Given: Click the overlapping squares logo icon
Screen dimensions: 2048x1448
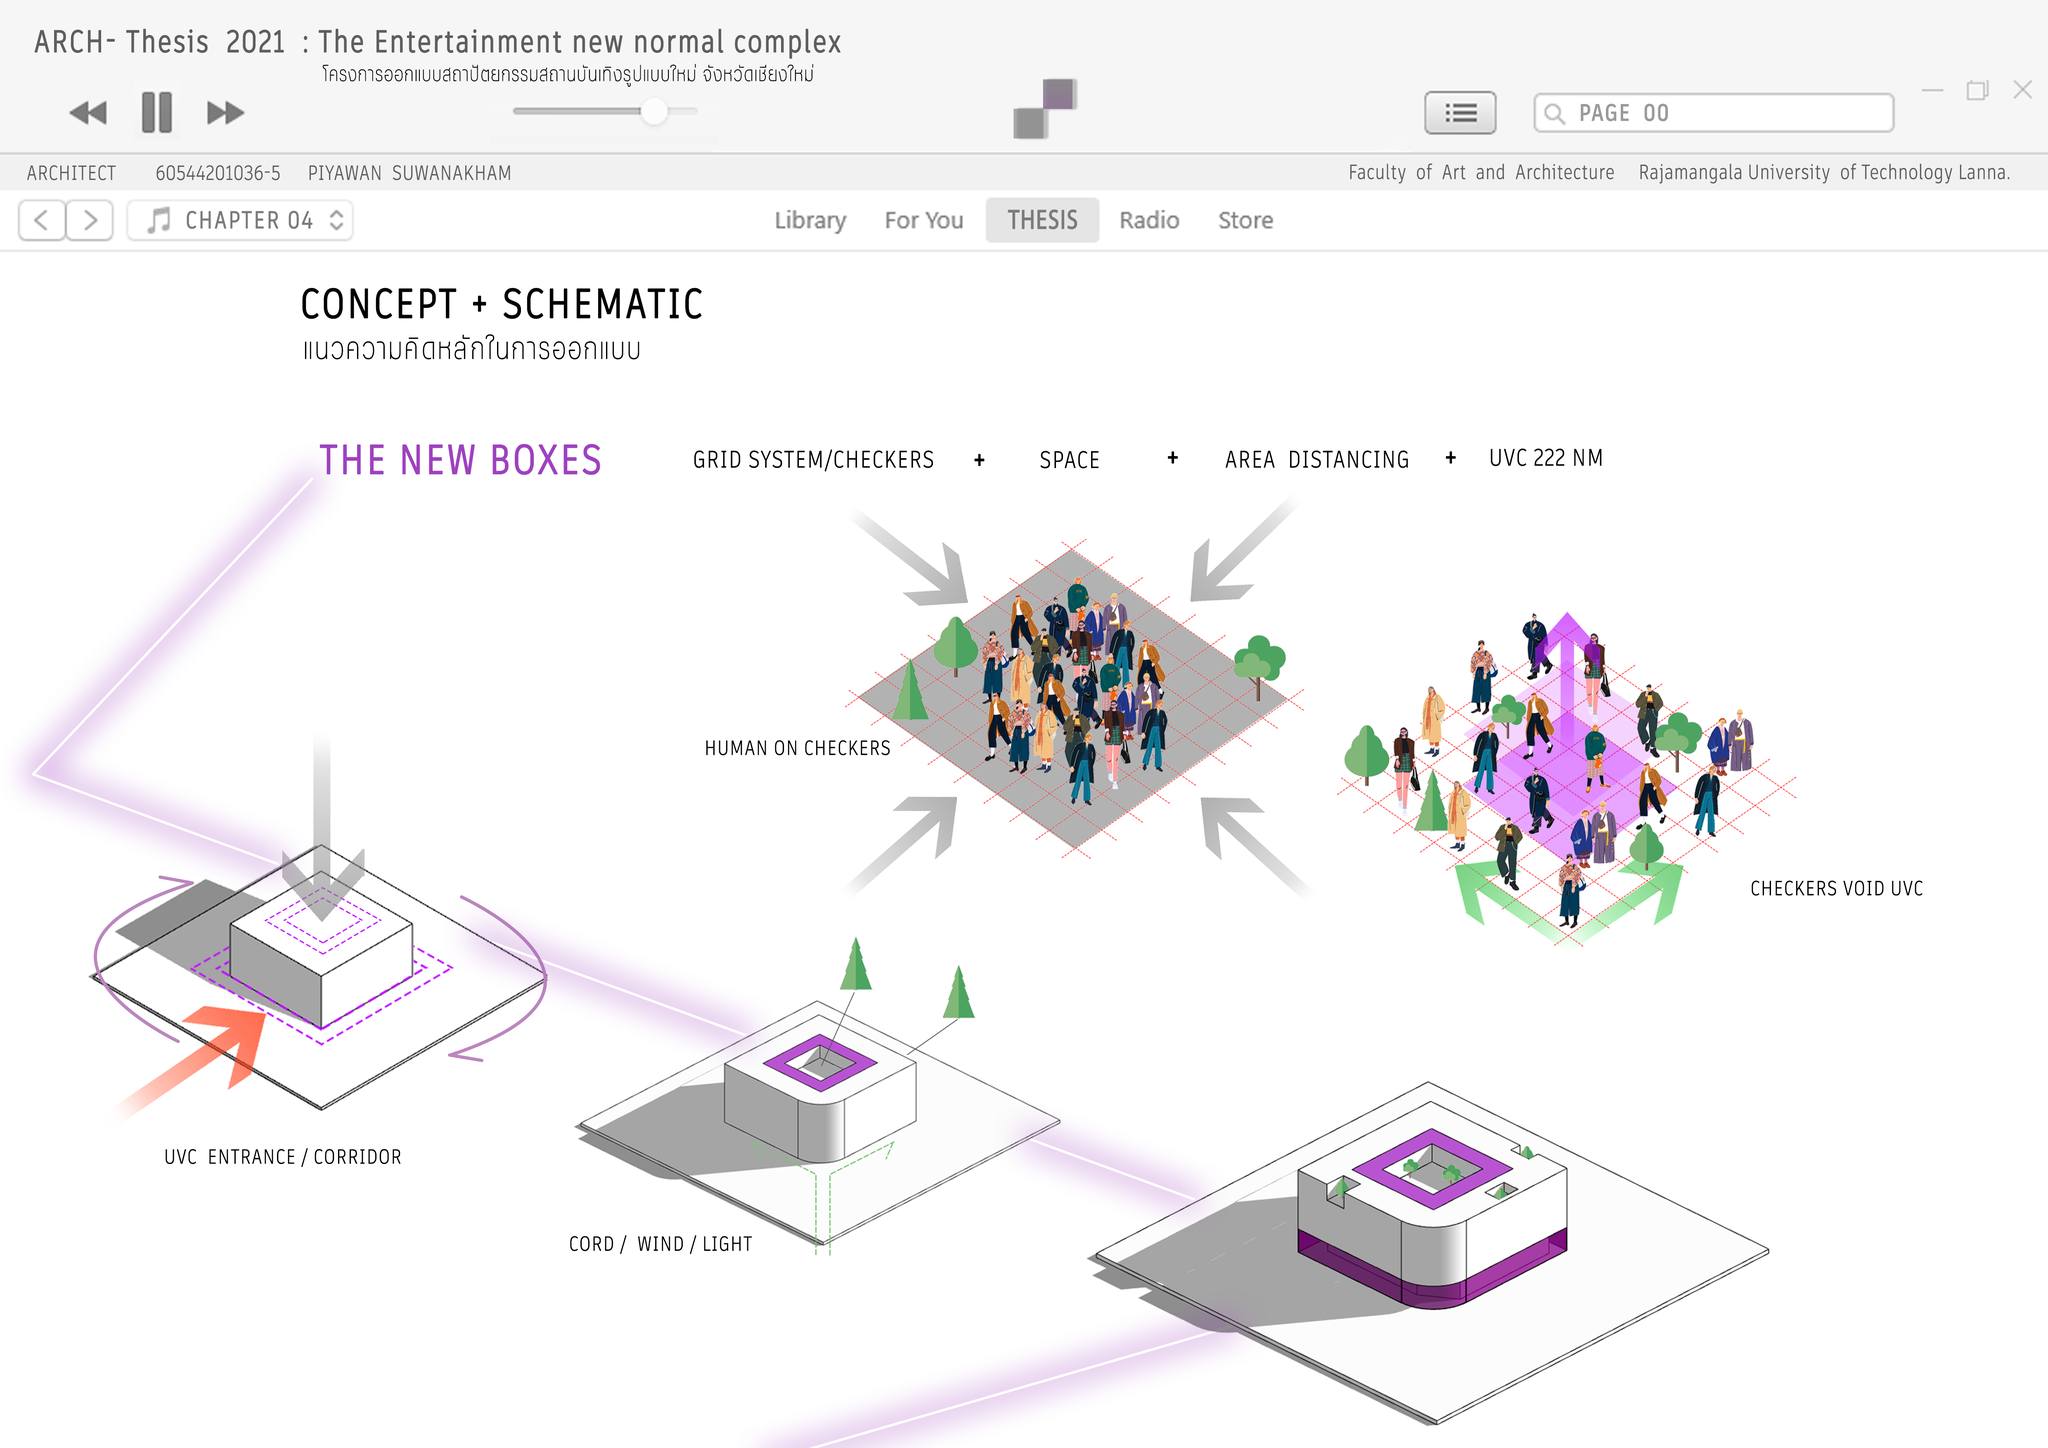Looking at the screenshot, I should point(1045,108).
